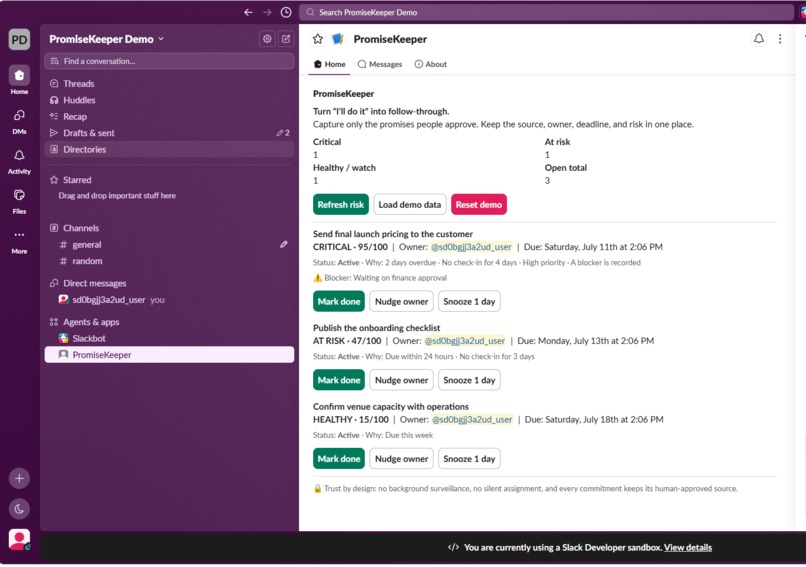Open Recap in the sidebar
The width and height of the screenshot is (806, 567).
click(x=169, y=117)
